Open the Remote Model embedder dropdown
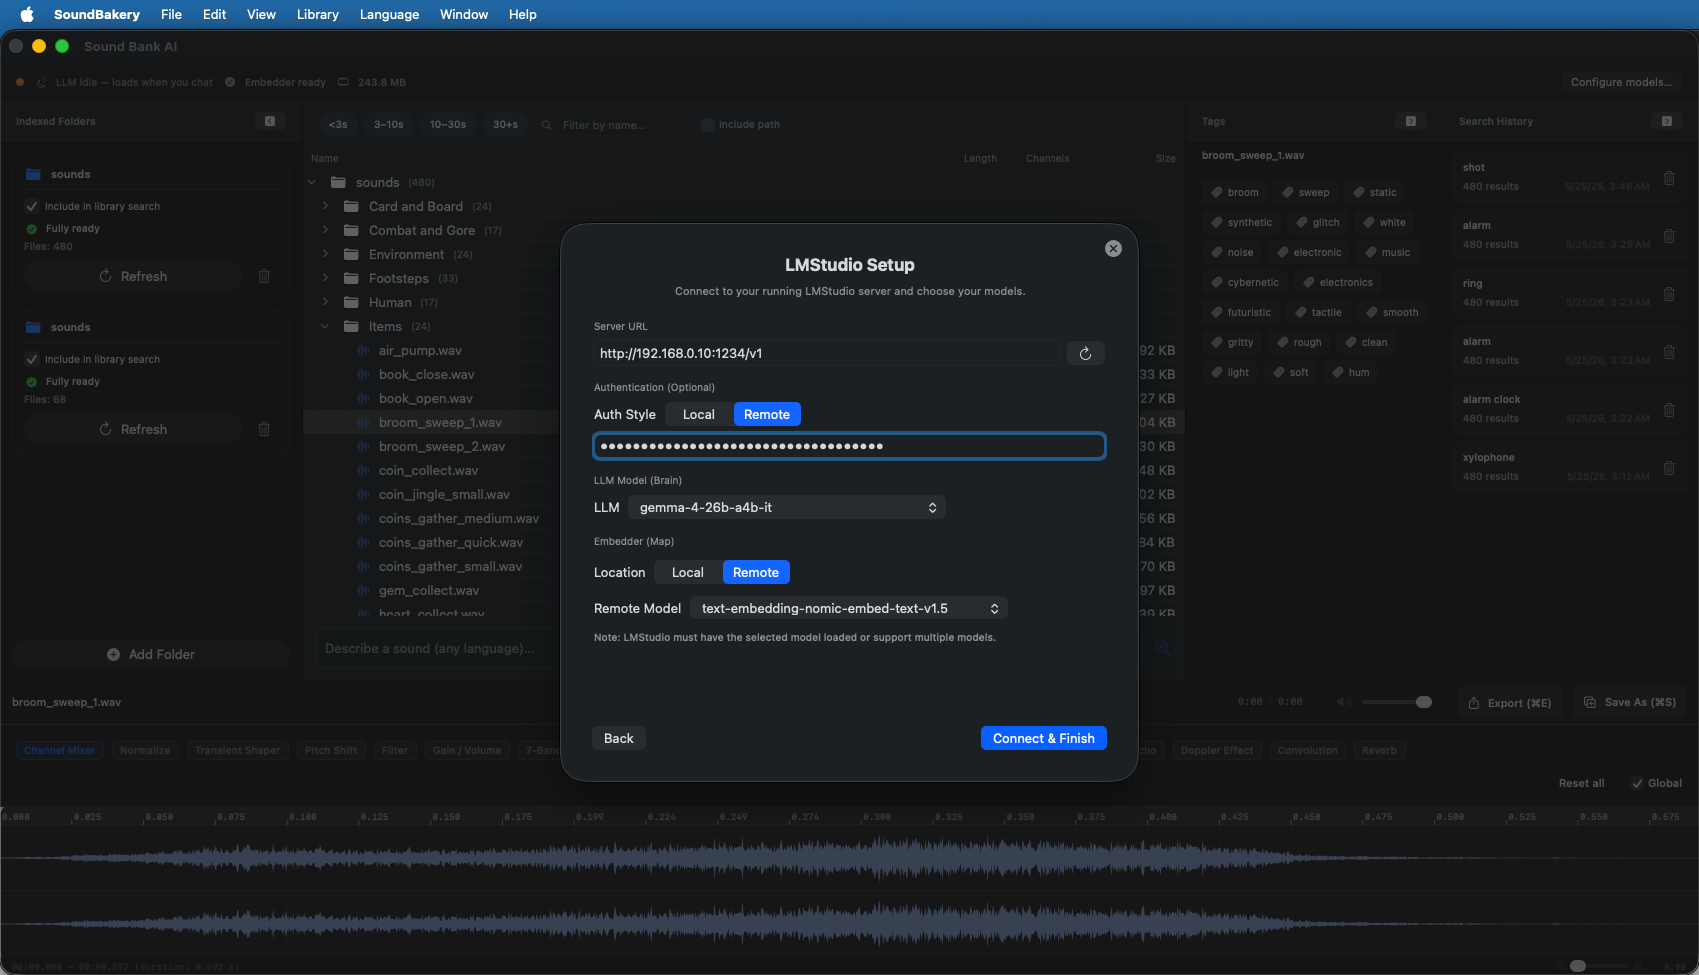Viewport: 1699px width, 975px height. coord(849,608)
